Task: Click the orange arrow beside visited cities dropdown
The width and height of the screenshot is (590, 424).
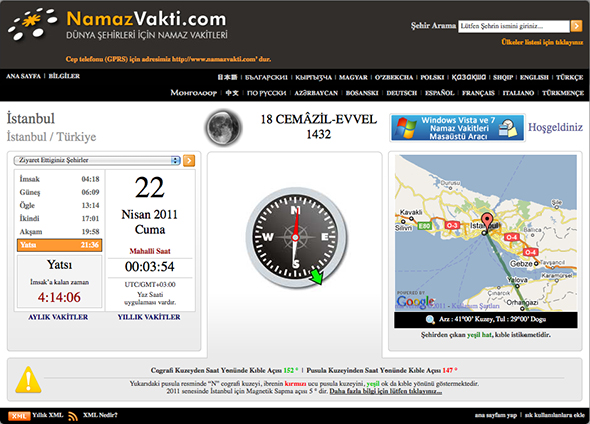Action: [x=189, y=161]
